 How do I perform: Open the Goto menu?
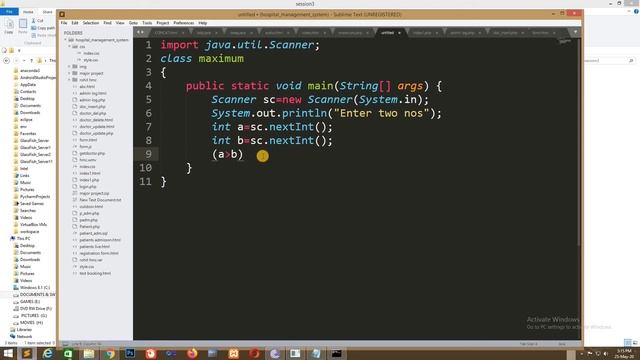click(133, 23)
